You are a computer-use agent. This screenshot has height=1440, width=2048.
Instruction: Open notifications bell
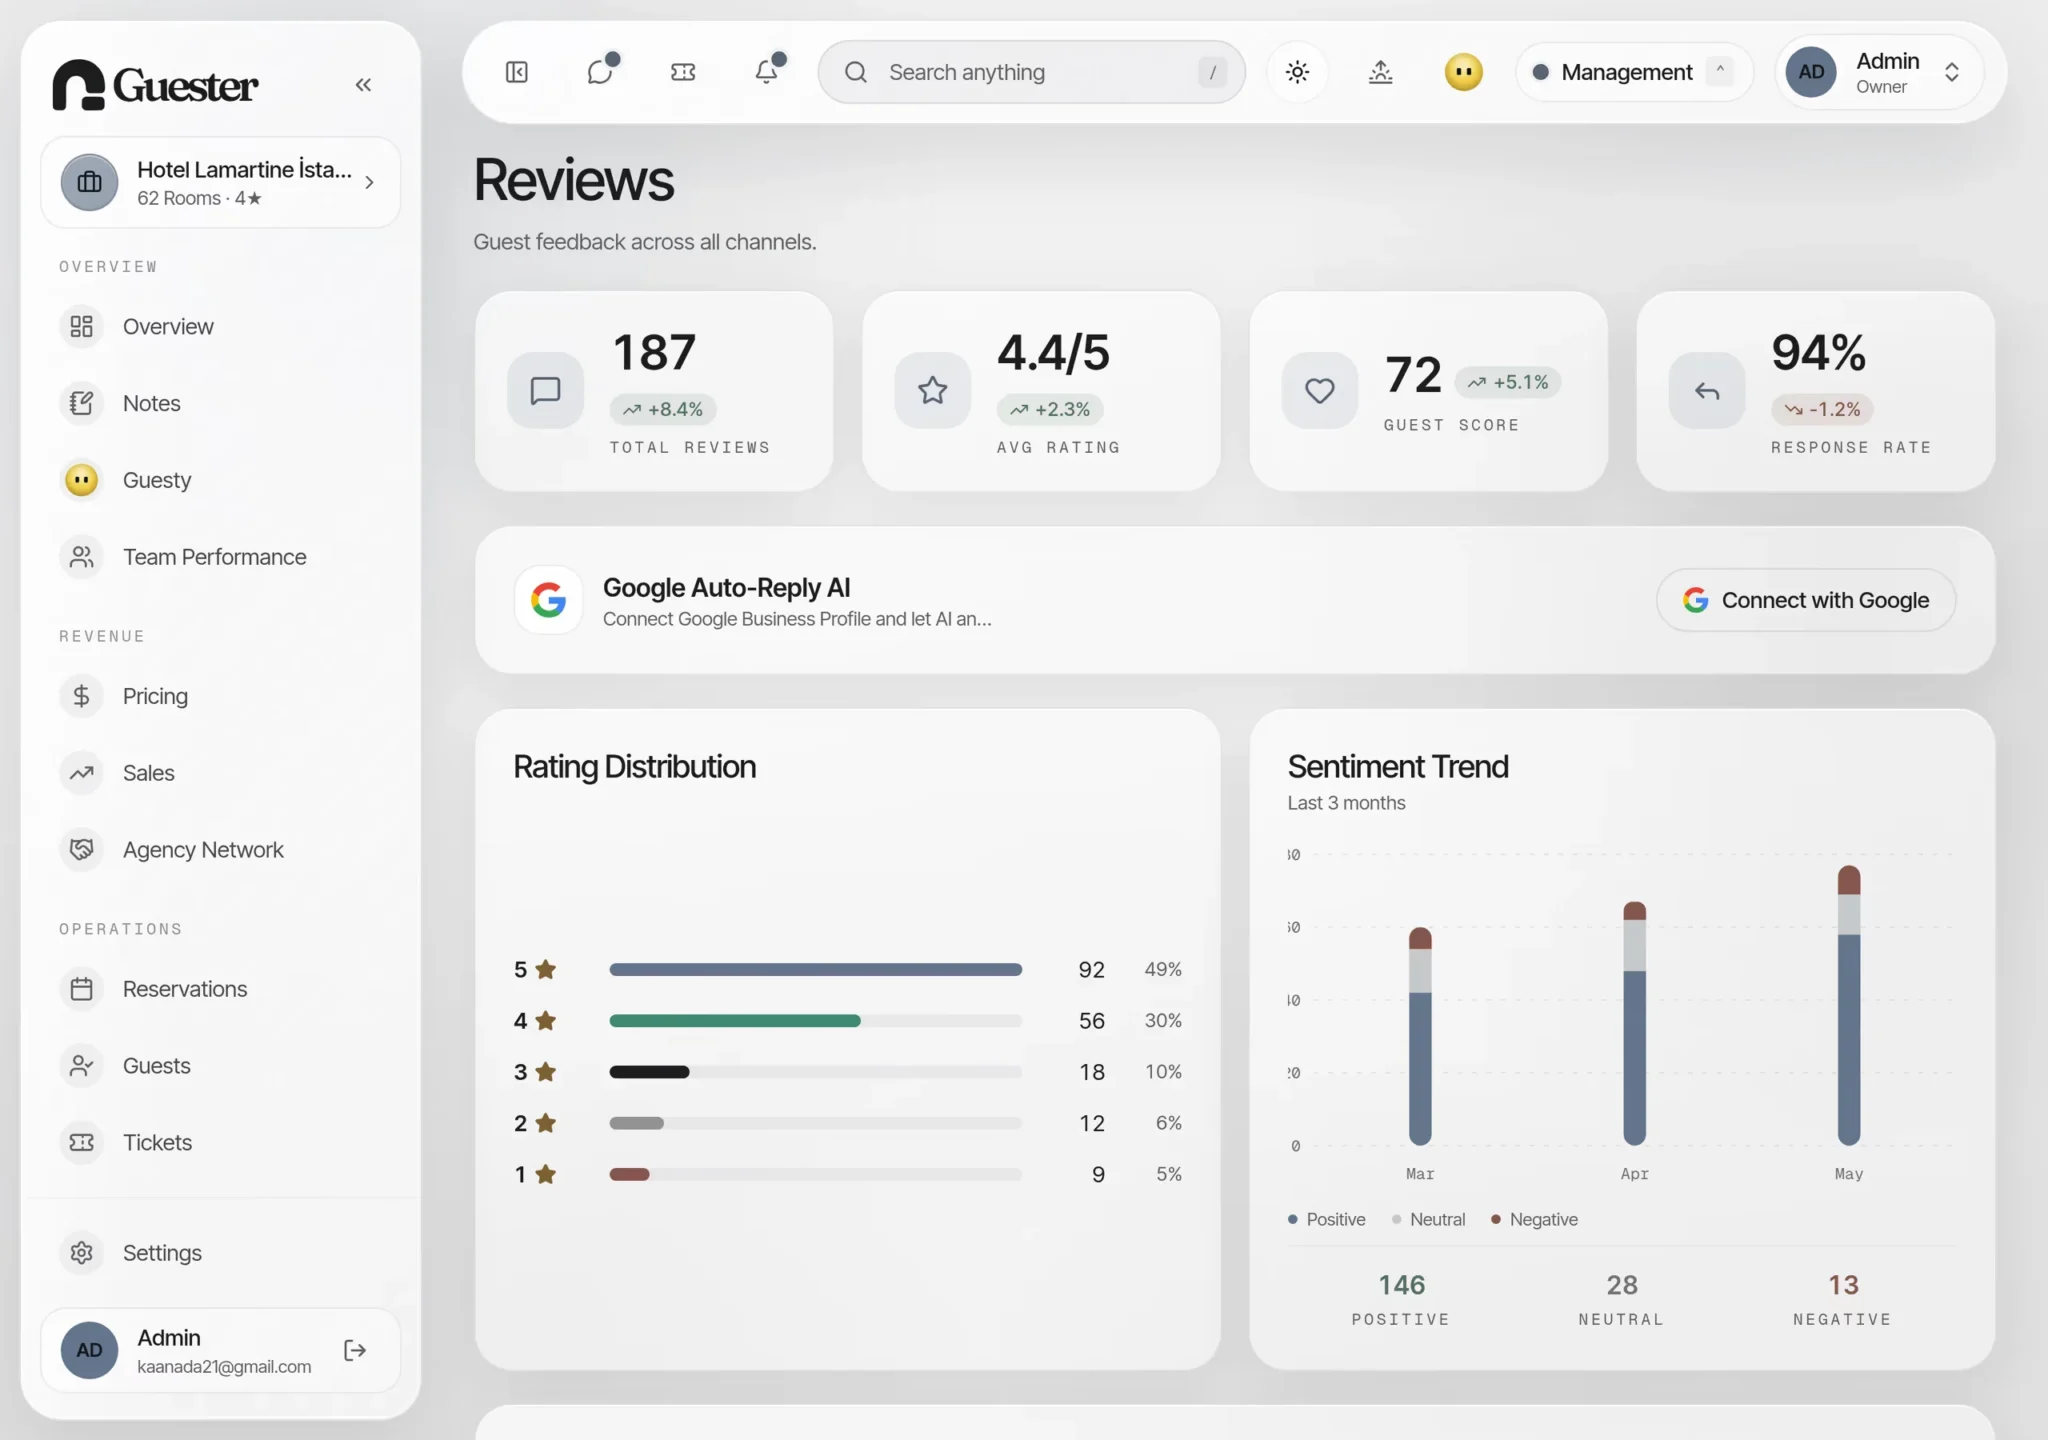pos(767,72)
